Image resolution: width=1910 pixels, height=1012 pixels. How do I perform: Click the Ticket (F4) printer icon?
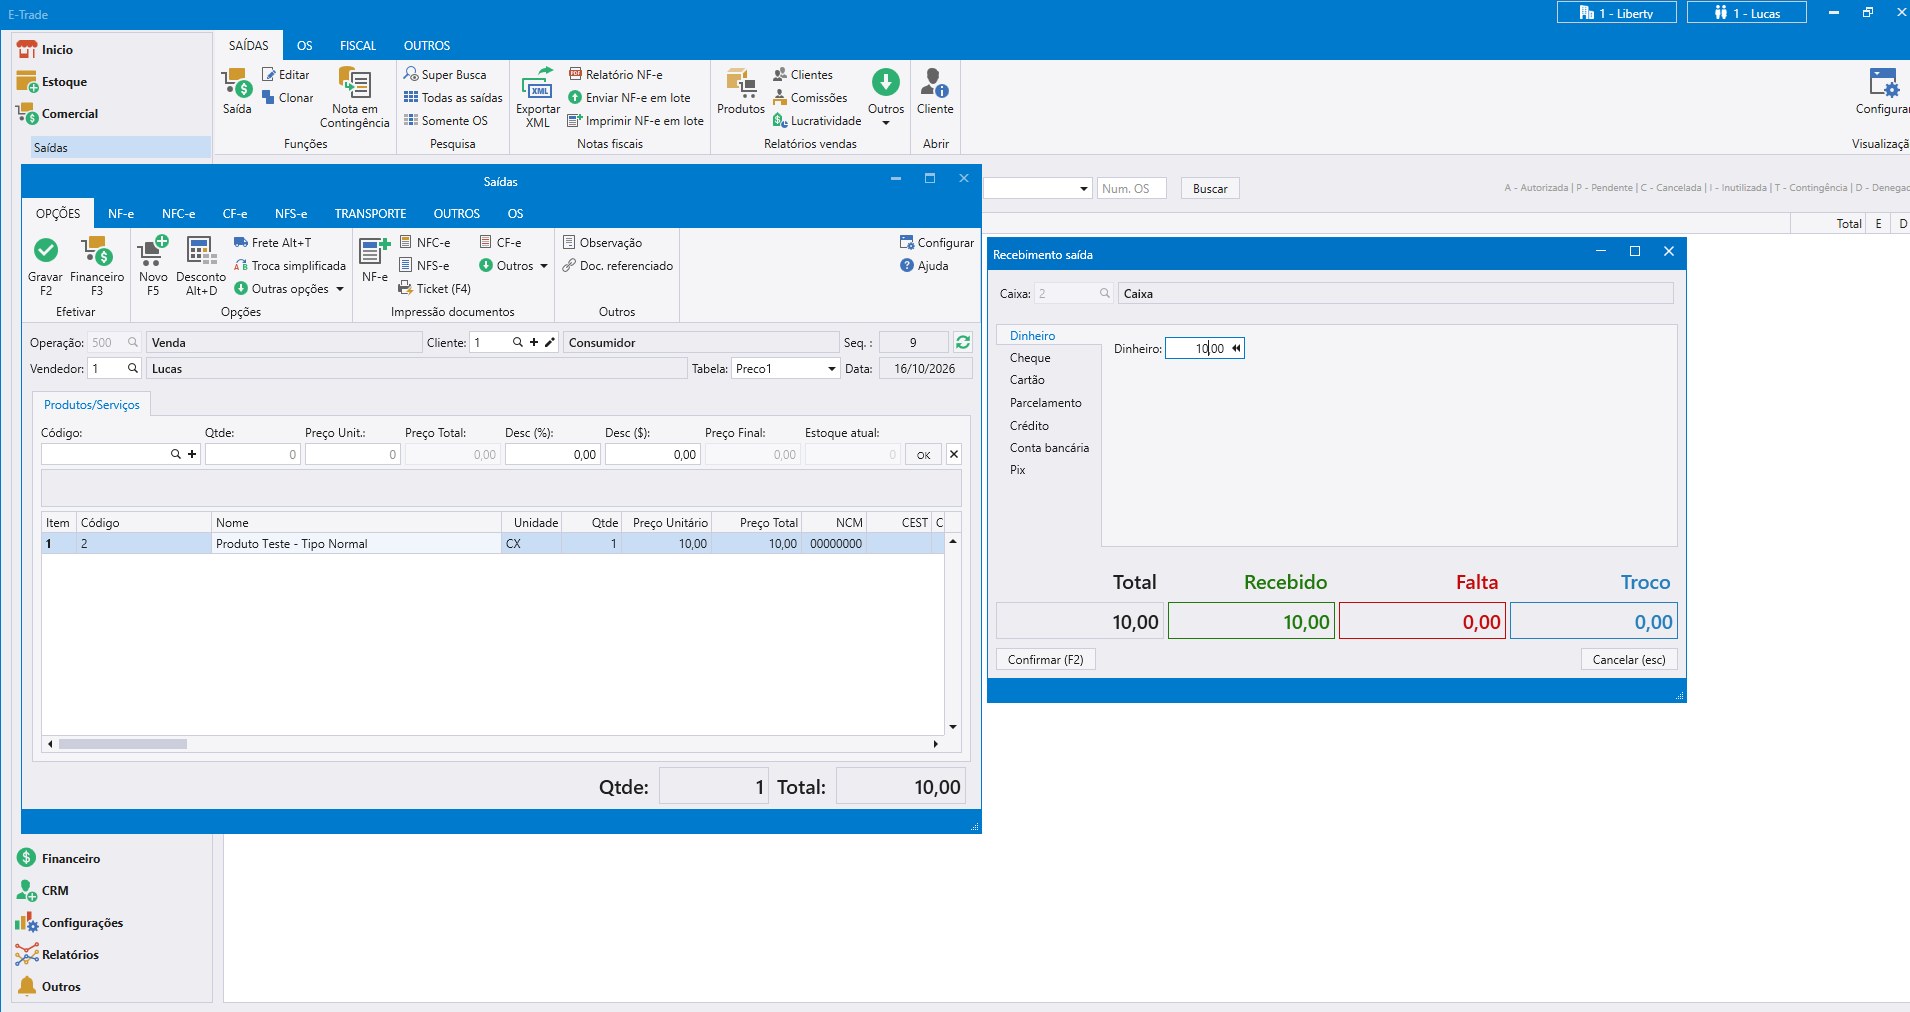click(x=405, y=288)
